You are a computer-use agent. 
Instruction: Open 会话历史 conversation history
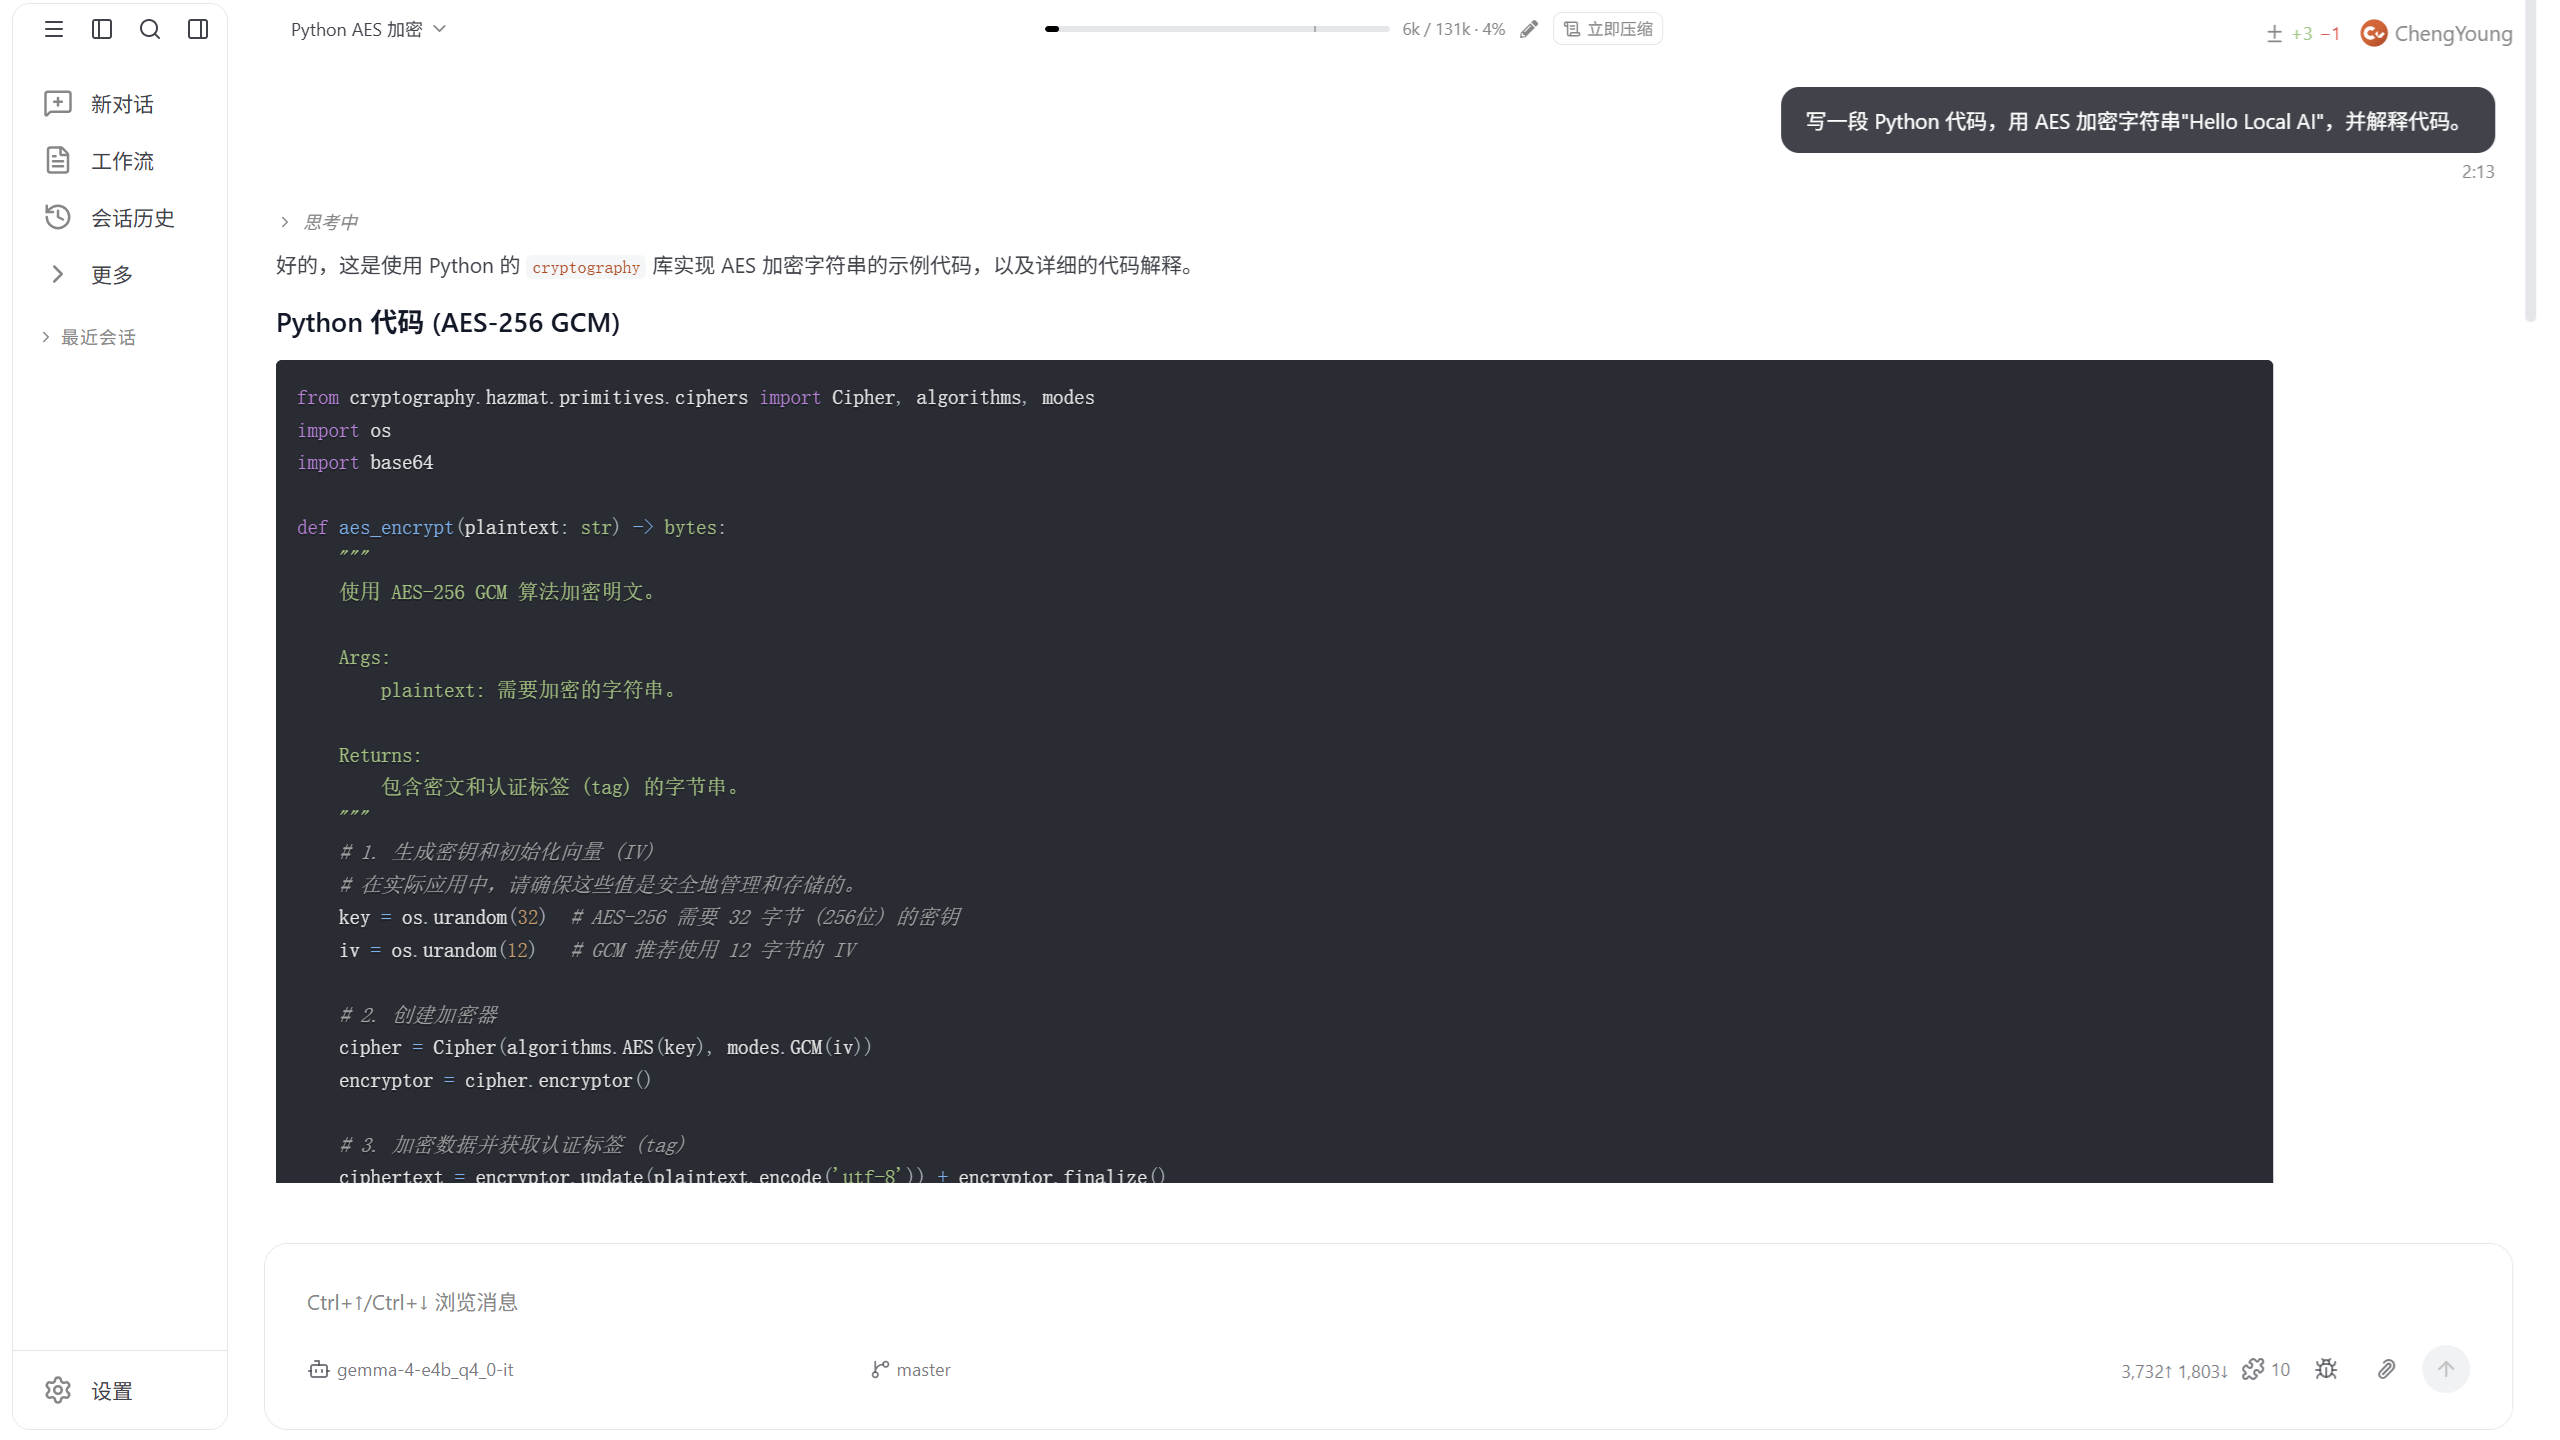point(120,218)
